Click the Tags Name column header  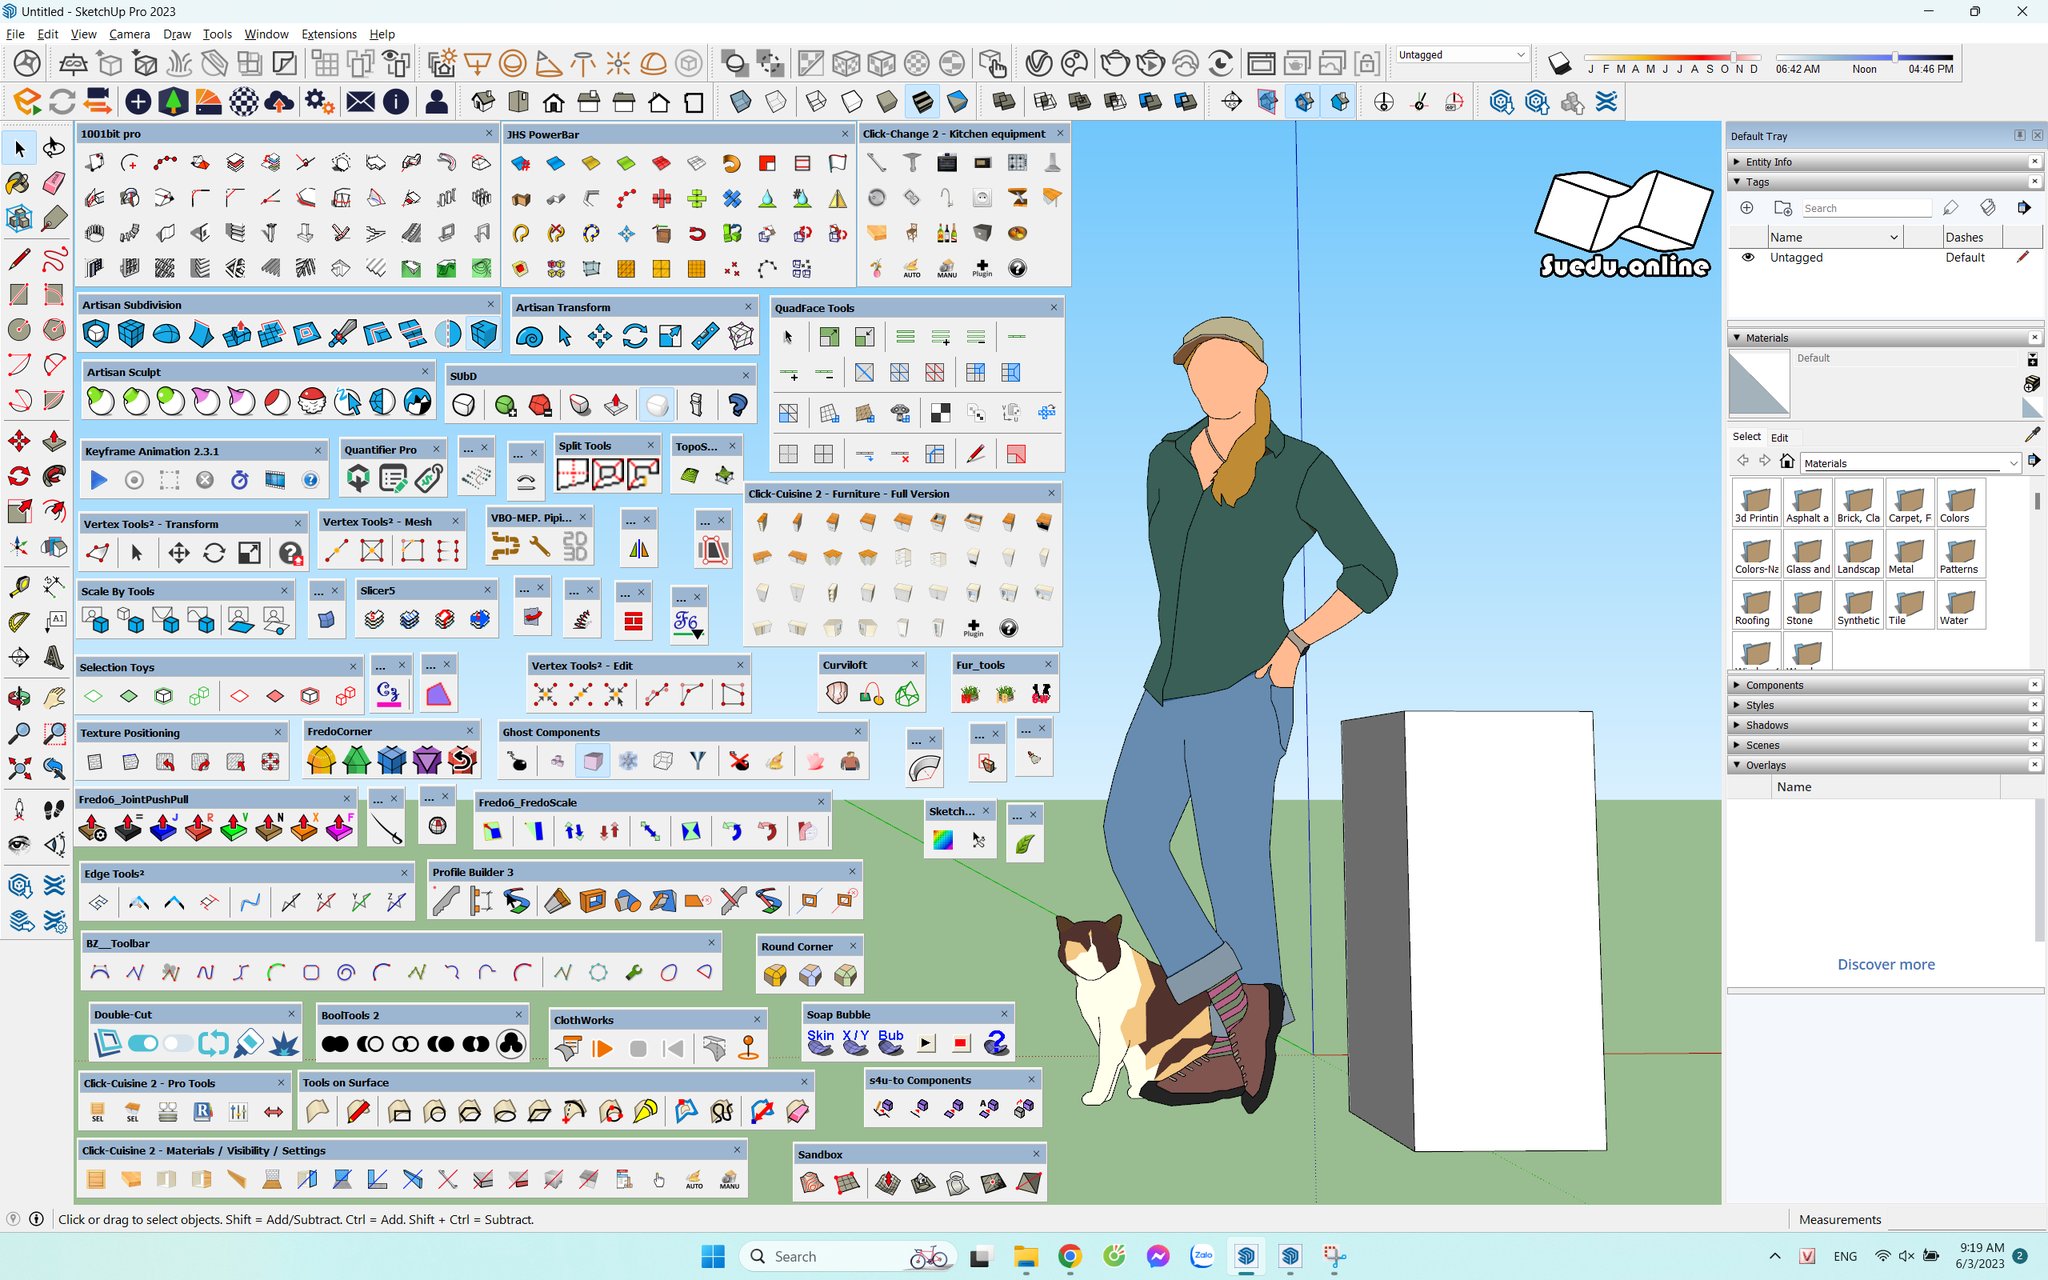click(1834, 237)
